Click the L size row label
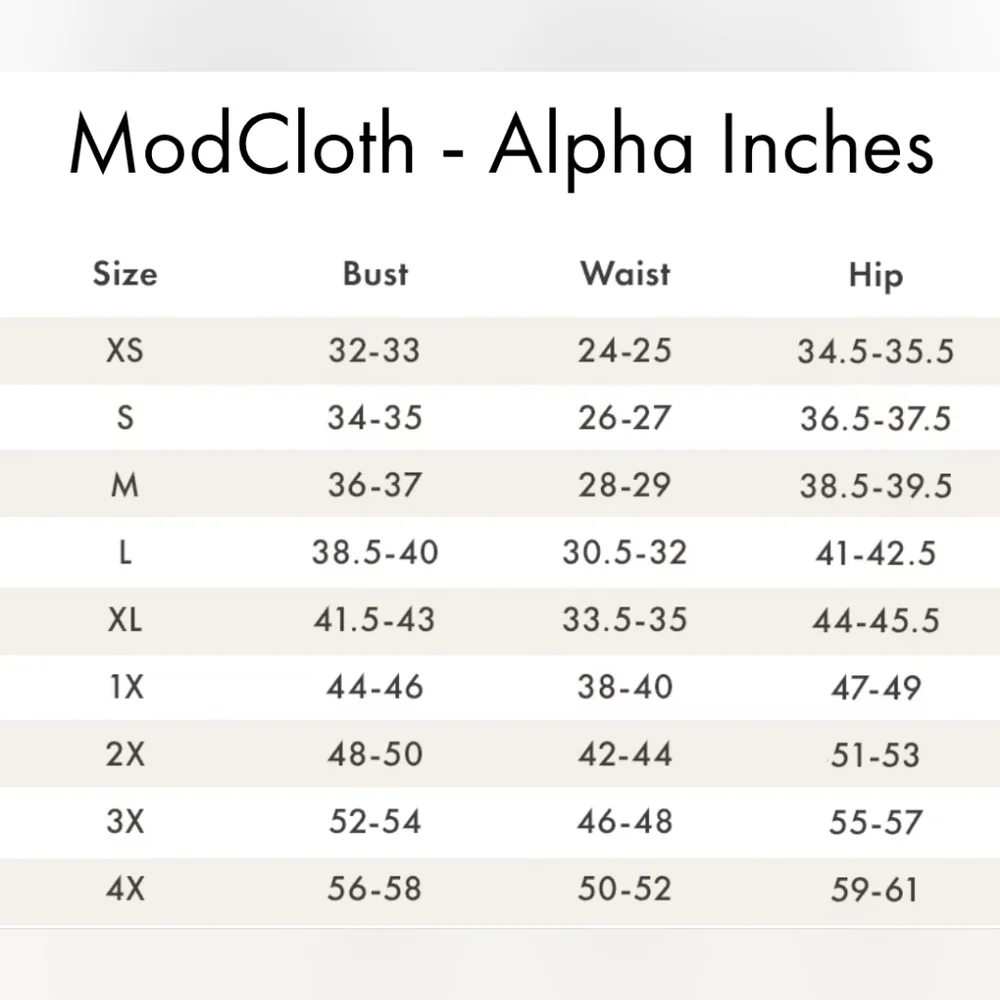The height and width of the screenshot is (1000, 1000). [125, 552]
